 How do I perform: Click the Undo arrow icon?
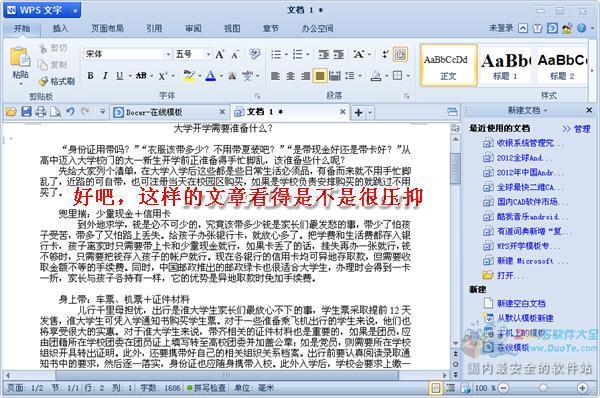coord(70,112)
